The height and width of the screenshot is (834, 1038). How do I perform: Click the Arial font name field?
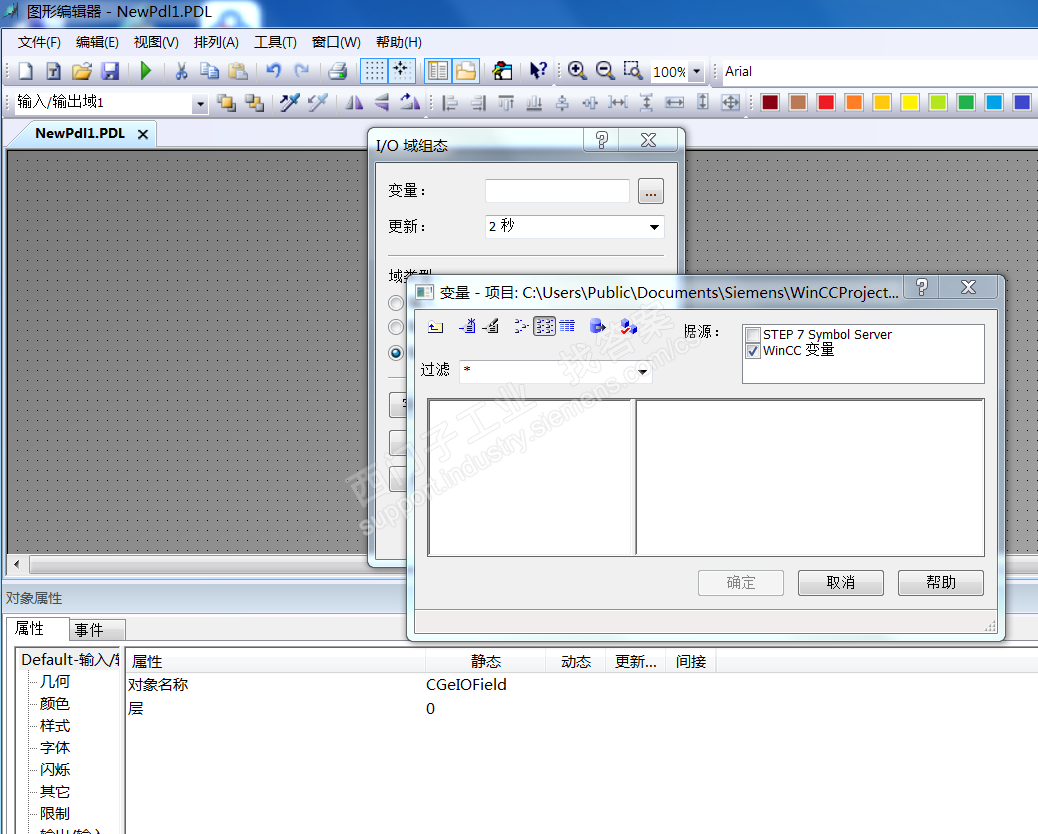[x=879, y=71]
